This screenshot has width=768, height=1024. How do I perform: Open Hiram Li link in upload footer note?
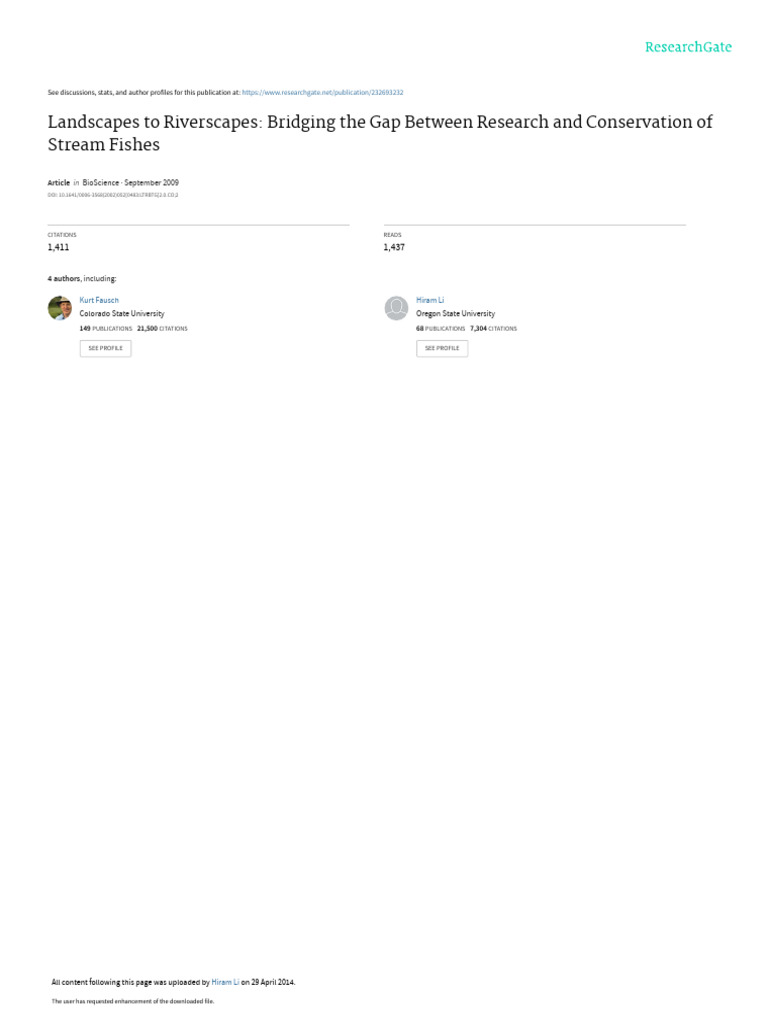click(225, 982)
